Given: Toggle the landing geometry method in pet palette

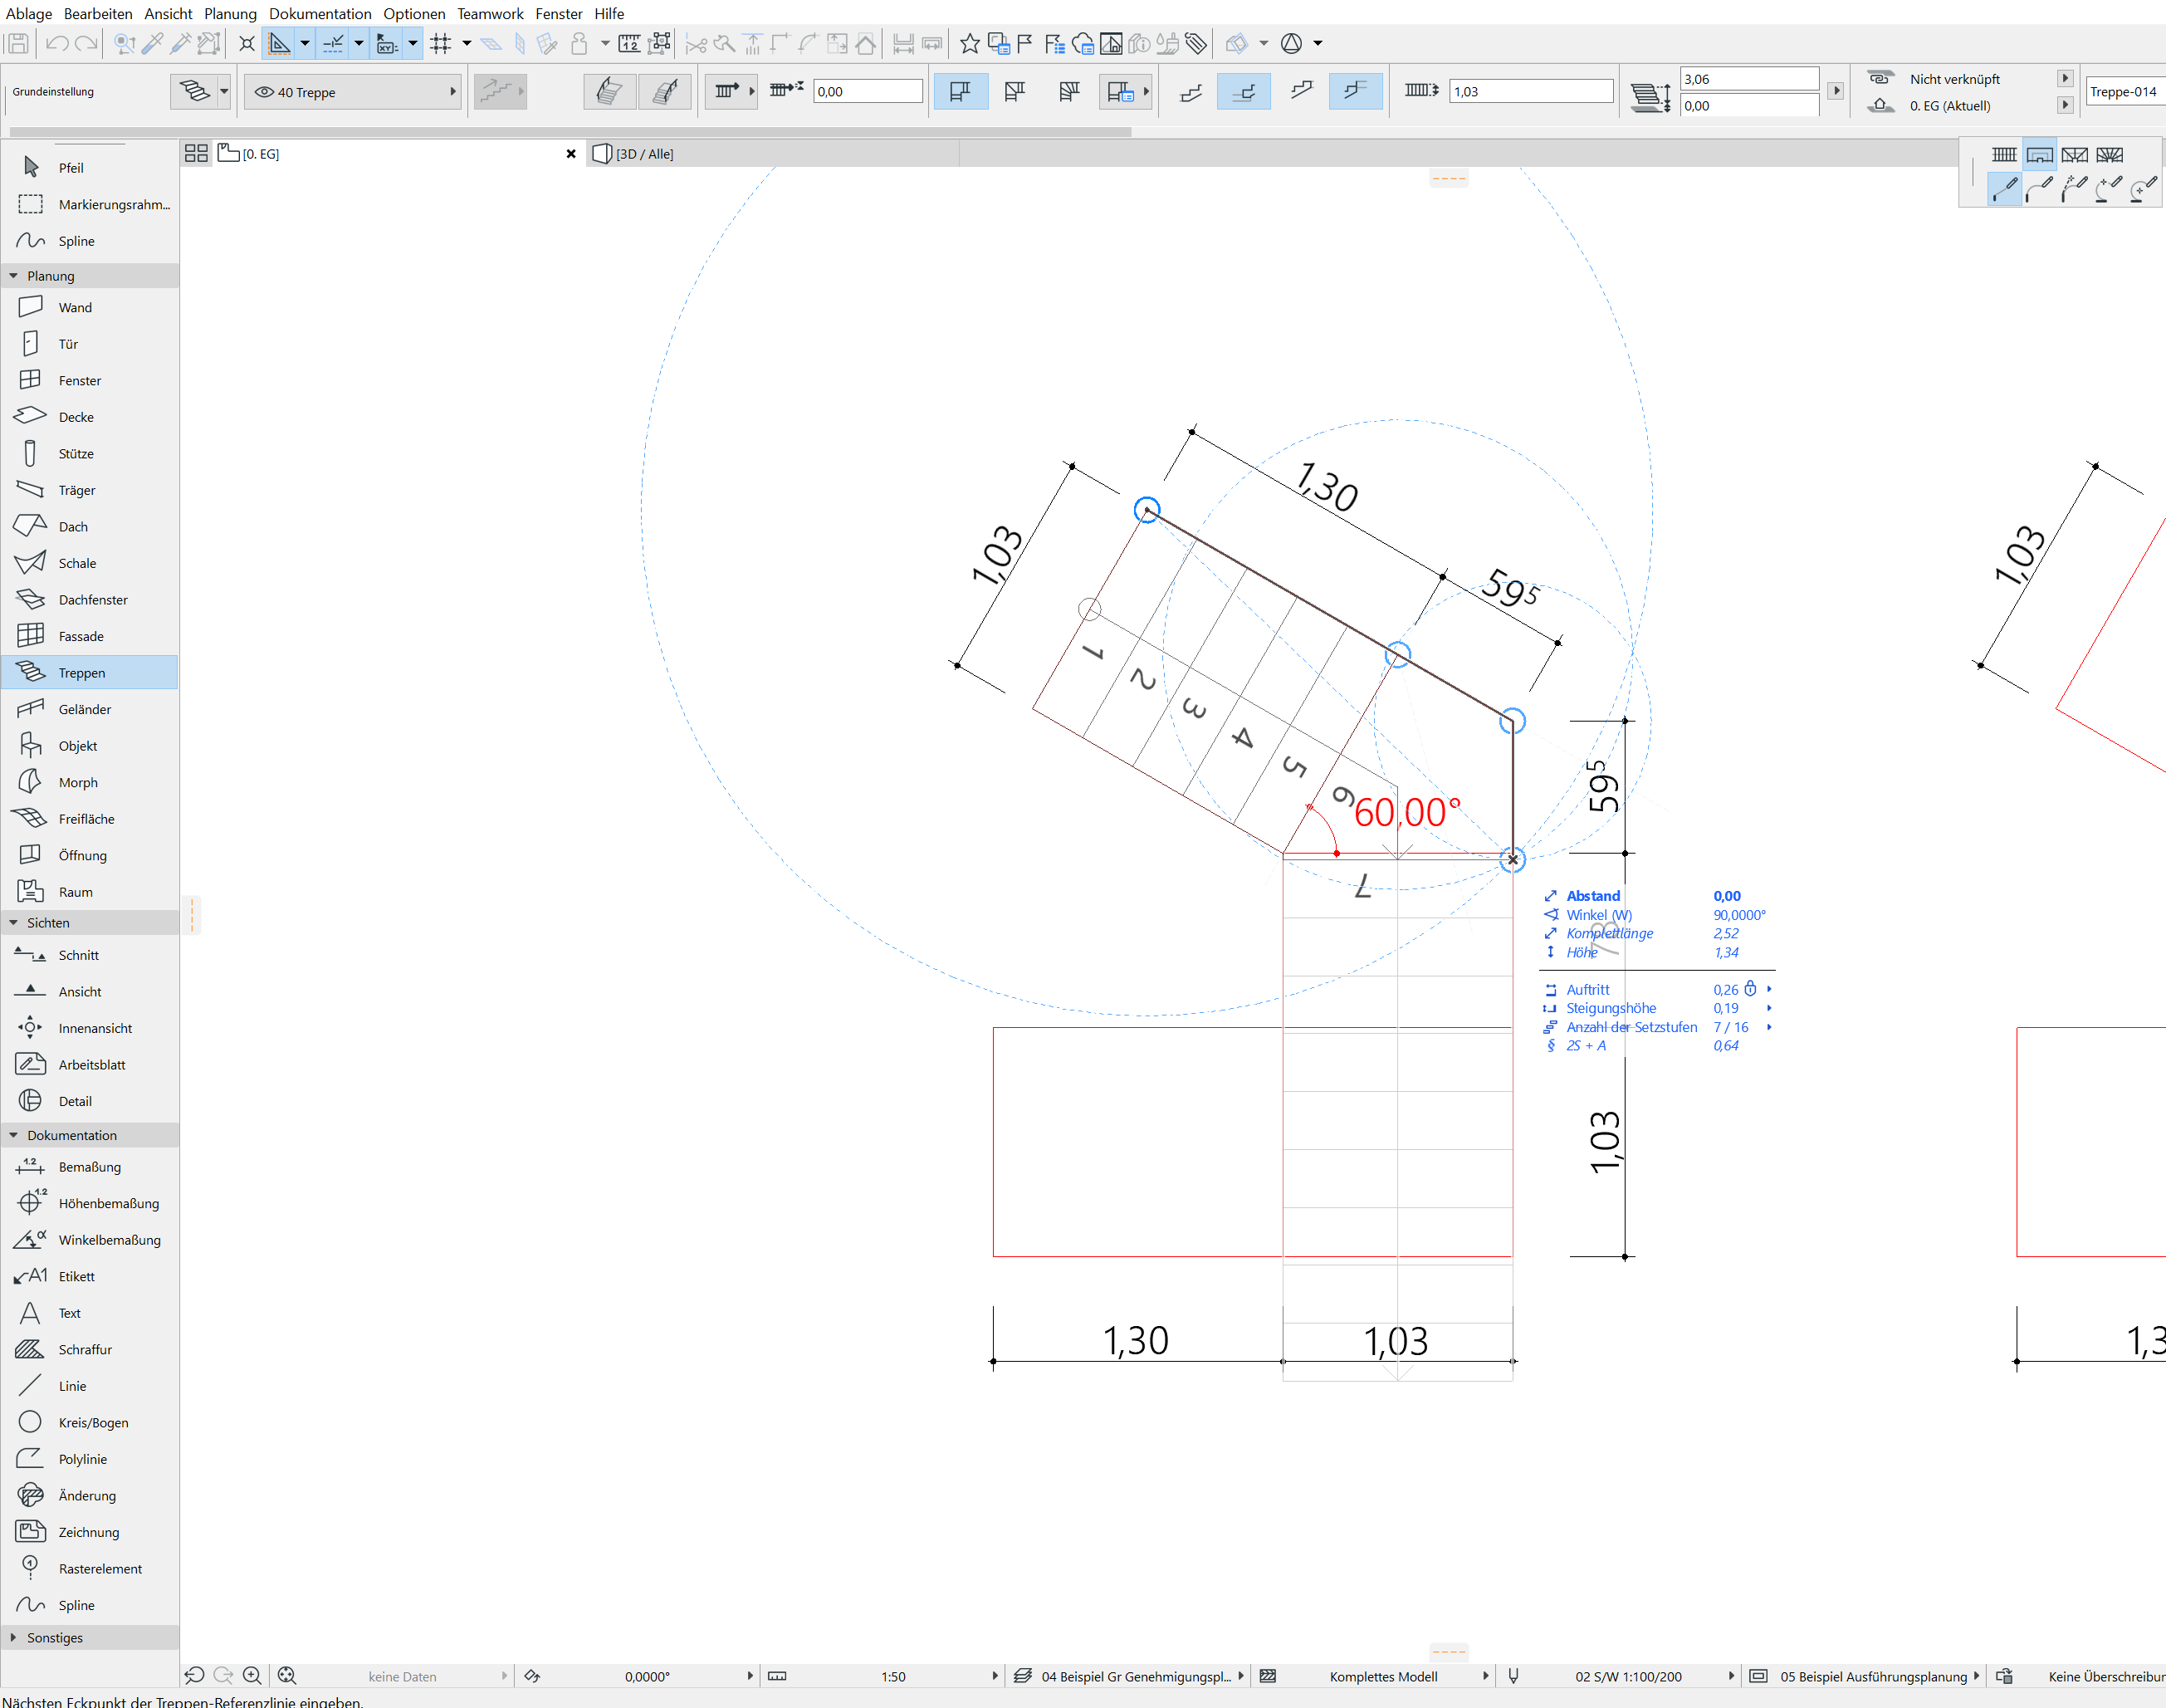Looking at the screenshot, I should tap(2039, 154).
